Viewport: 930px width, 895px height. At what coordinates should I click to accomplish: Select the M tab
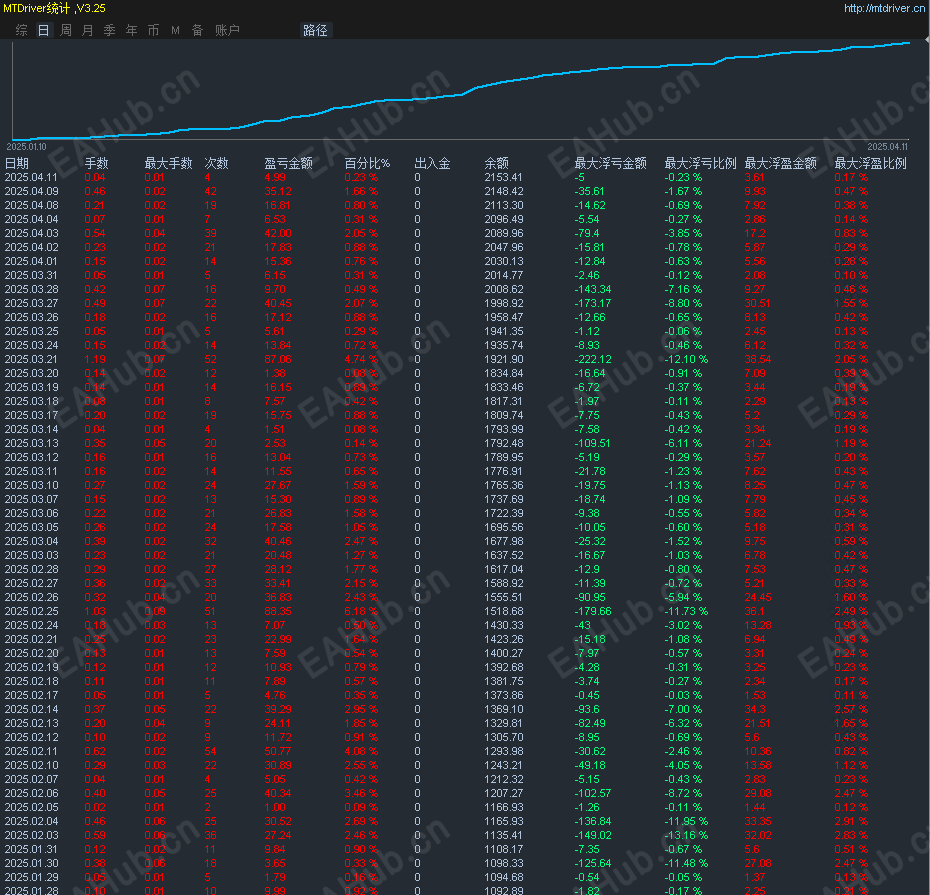176,30
